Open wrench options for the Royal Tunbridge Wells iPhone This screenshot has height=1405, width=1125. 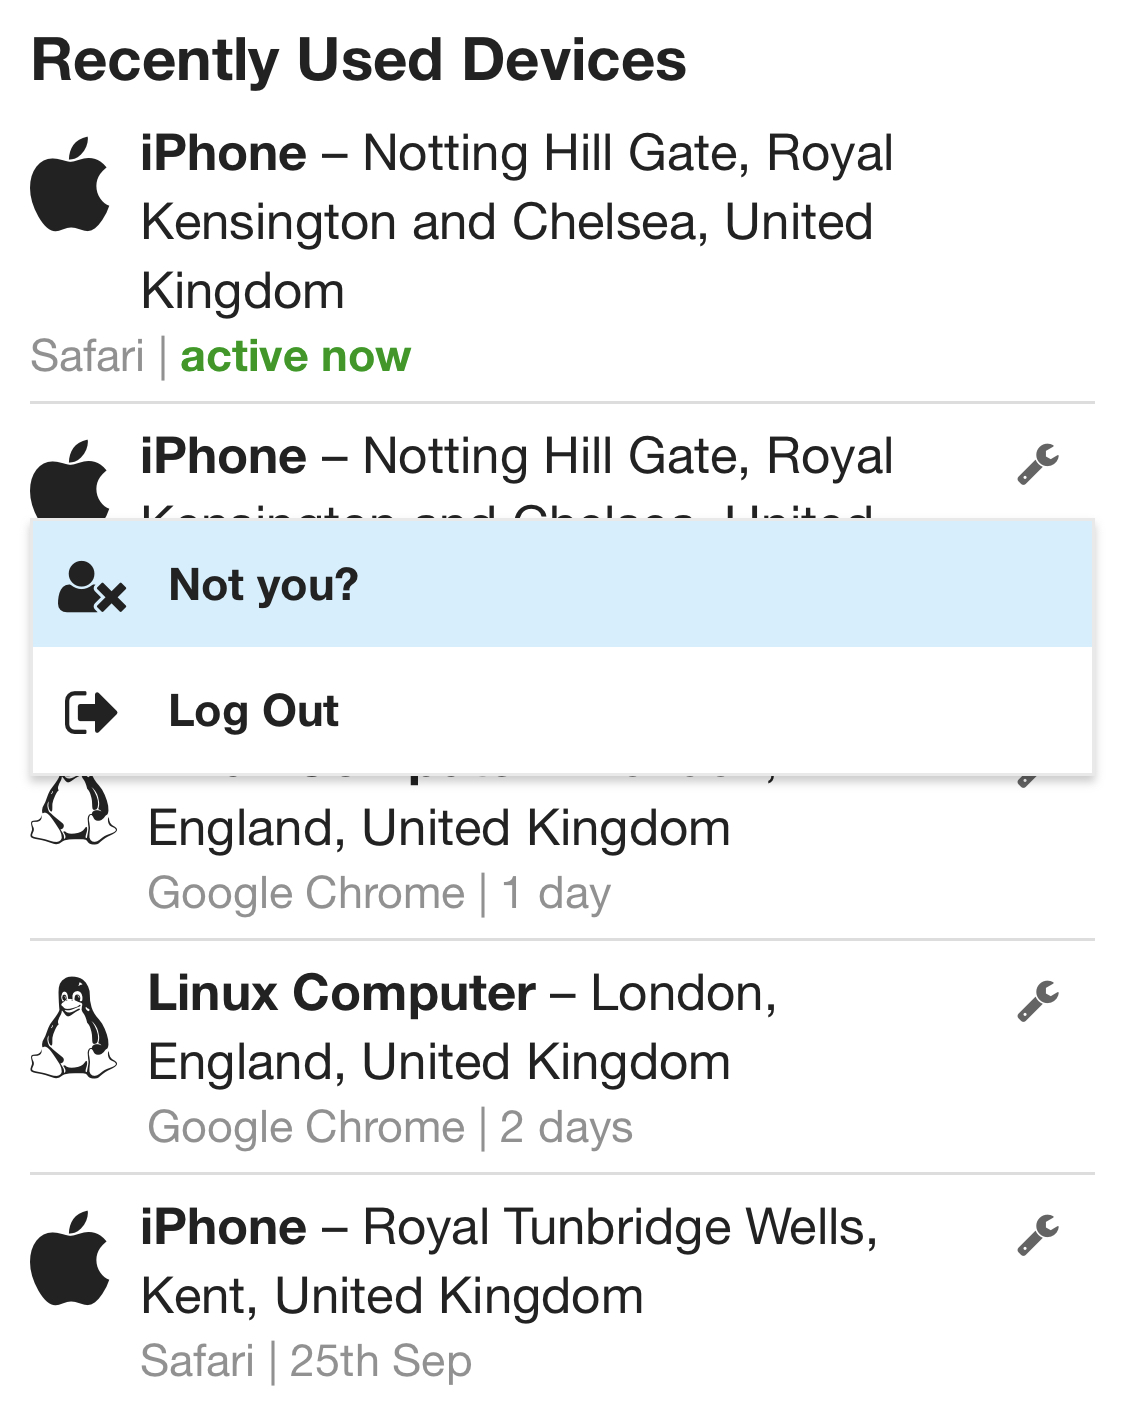(x=1038, y=1235)
